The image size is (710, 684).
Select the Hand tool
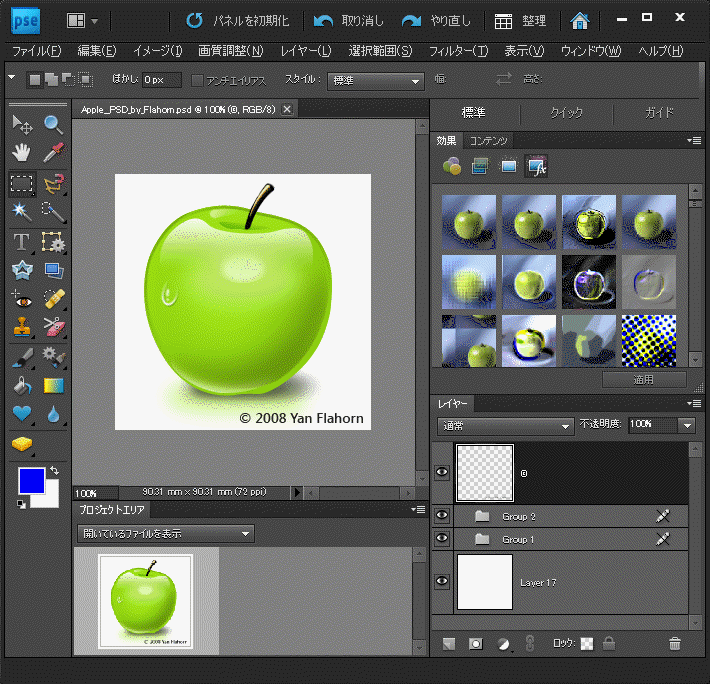click(x=21, y=153)
